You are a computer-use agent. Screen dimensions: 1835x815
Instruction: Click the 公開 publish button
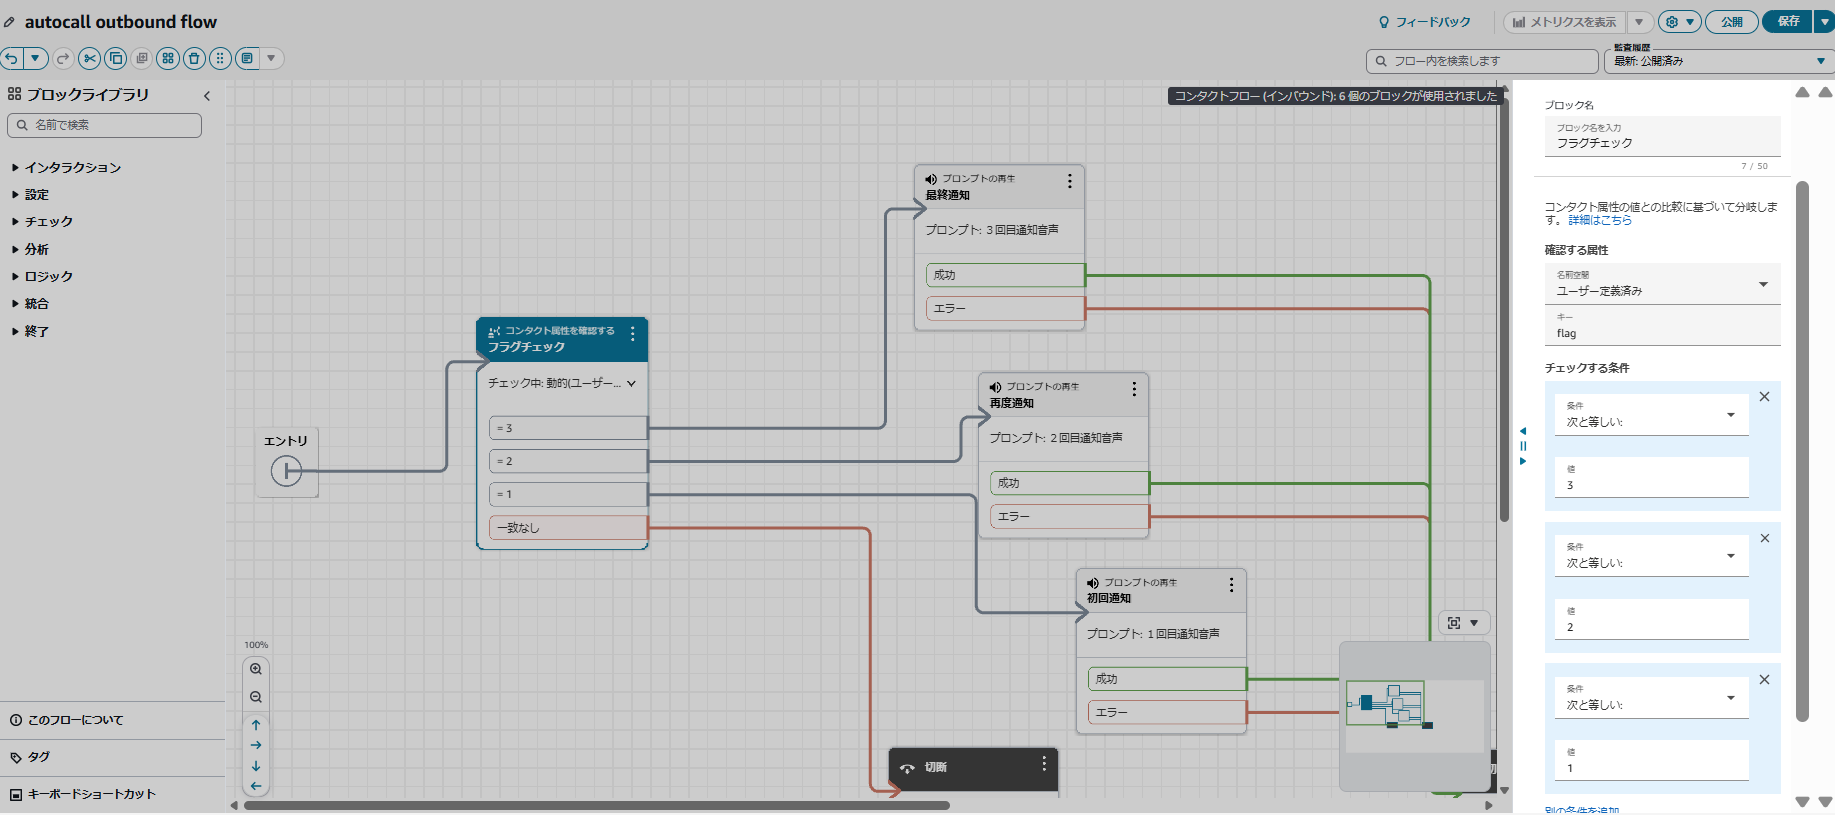pyautogui.click(x=1731, y=22)
